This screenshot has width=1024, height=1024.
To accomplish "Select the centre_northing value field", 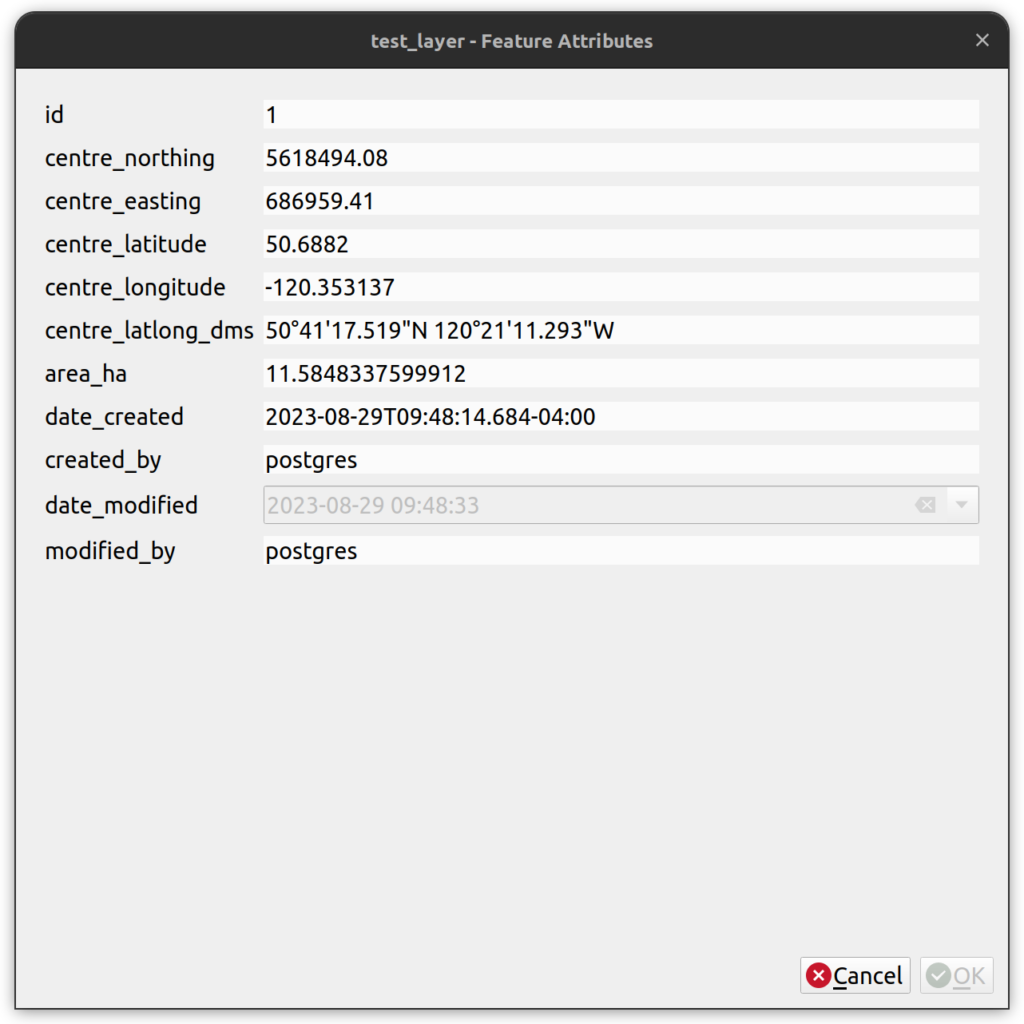I will pos(620,158).
